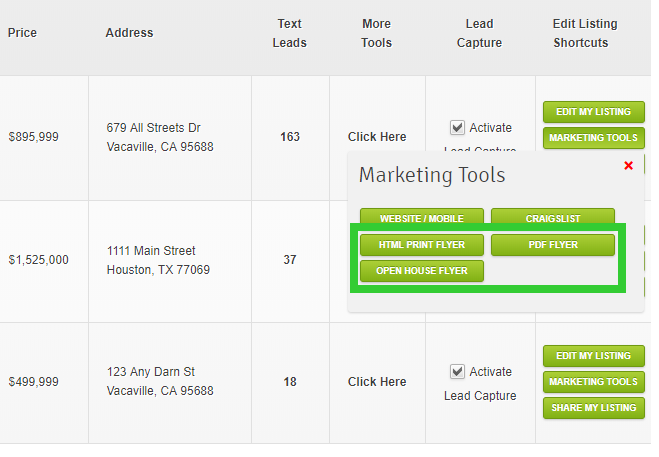This screenshot has height=457, width=659.
Task: Select the $499,999 price cell
Action: point(34,382)
